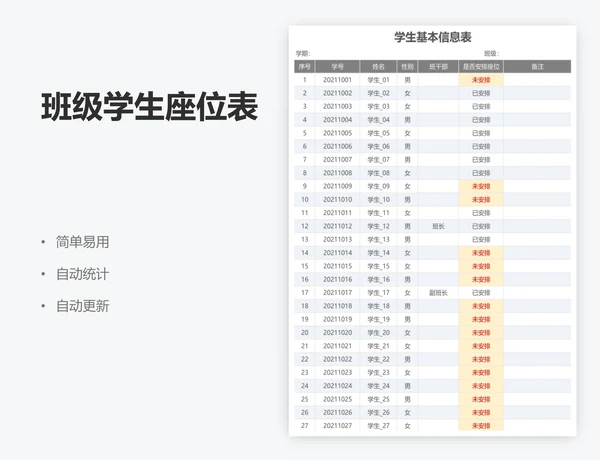
Task: Click name cell "学生_27"
Action: click(x=378, y=426)
